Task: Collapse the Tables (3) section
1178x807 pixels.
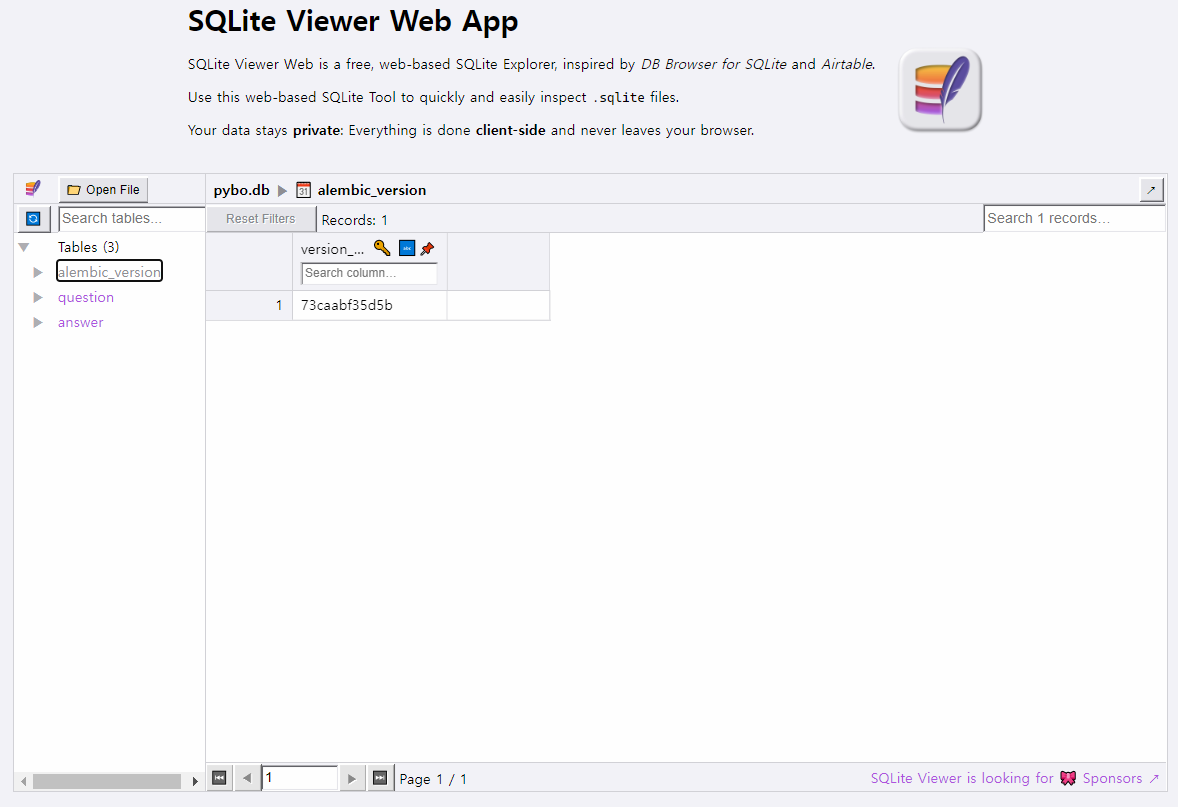Action: pos(24,246)
